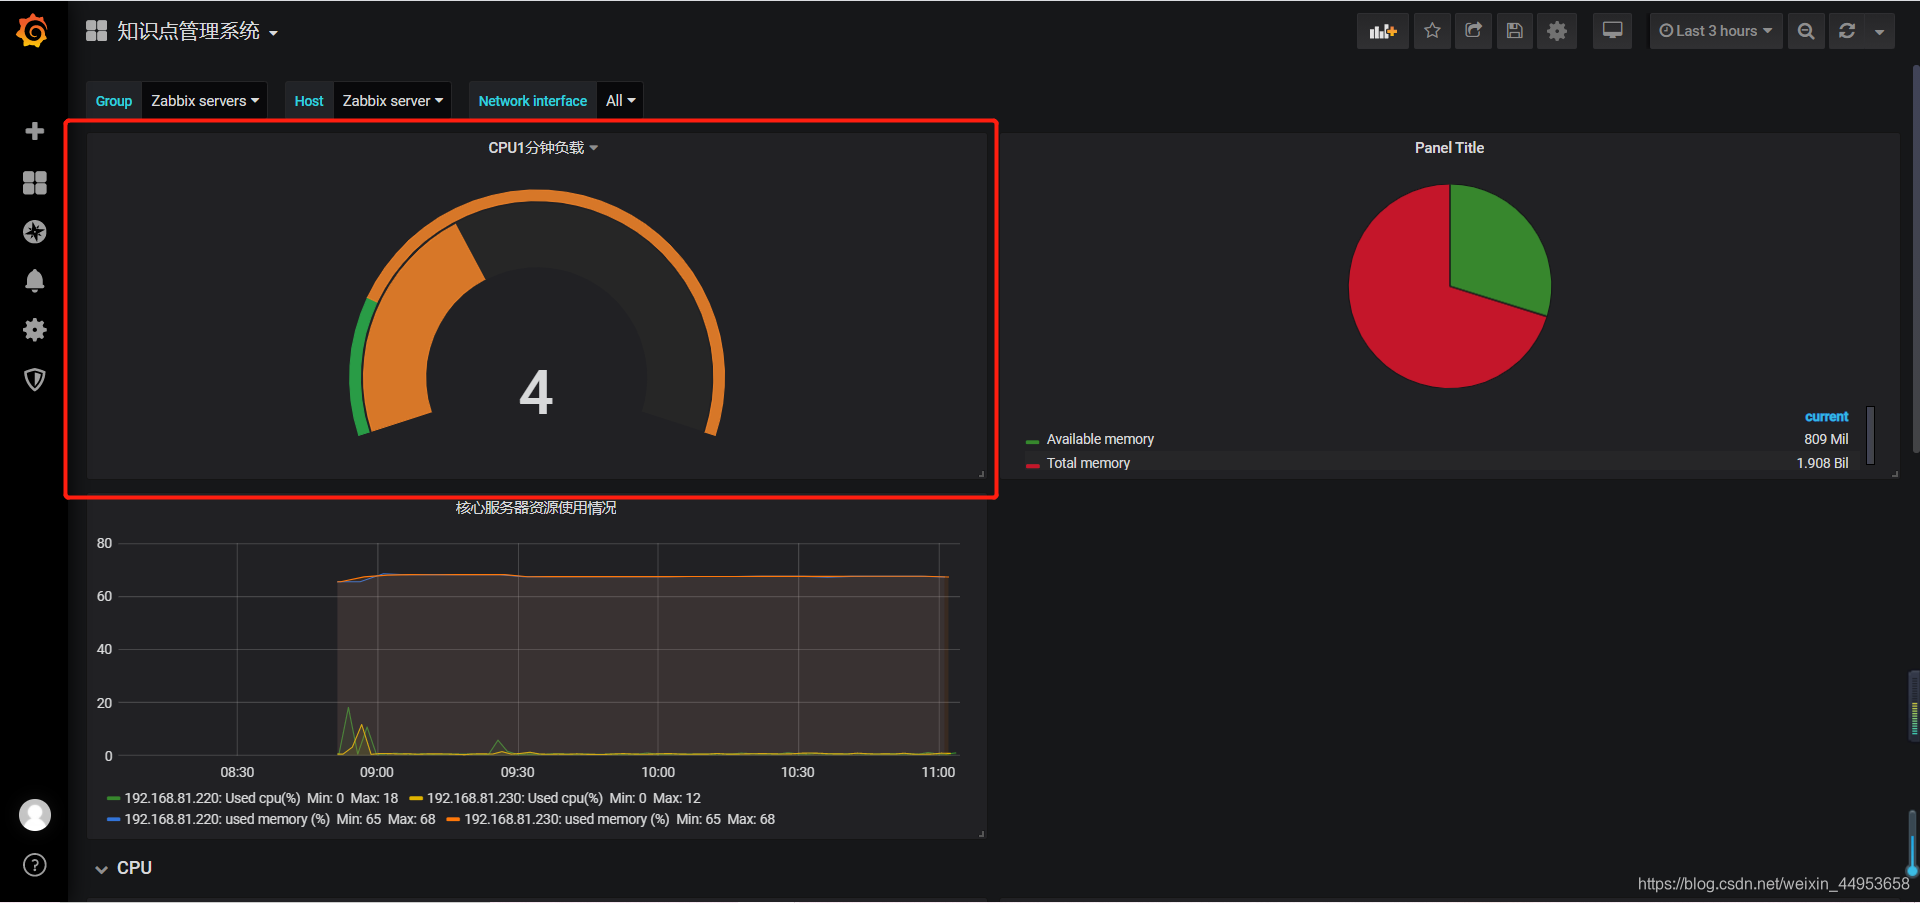Image resolution: width=1920 pixels, height=903 pixels.
Task: Open the Alerting bell icon
Action: (x=35, y=281)
